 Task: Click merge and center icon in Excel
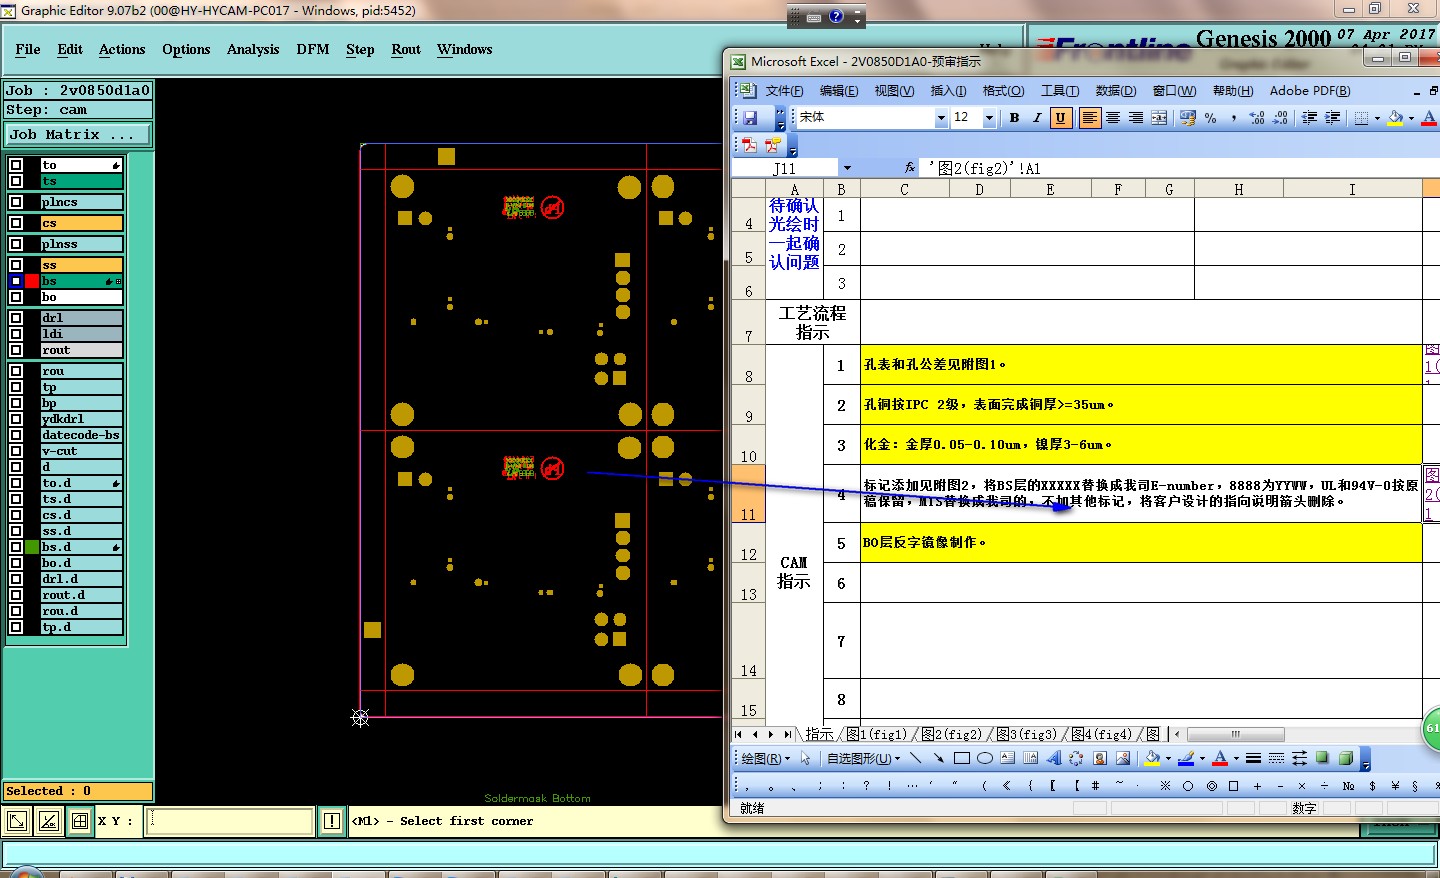[1159, 118]
